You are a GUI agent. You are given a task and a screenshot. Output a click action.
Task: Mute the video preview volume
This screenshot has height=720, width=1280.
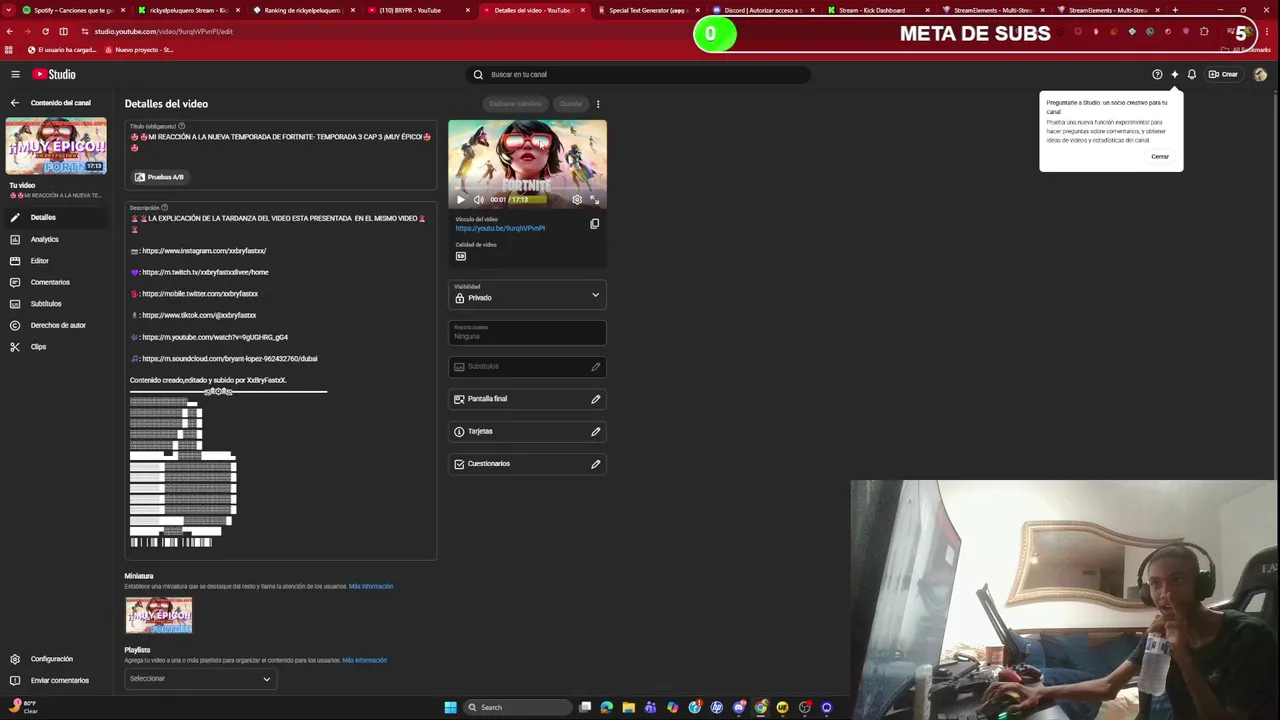[x=478, y=199]
